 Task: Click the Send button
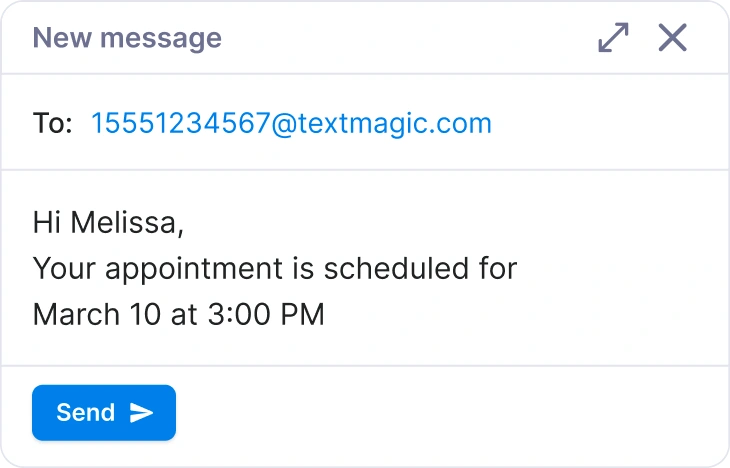[104, 412]
